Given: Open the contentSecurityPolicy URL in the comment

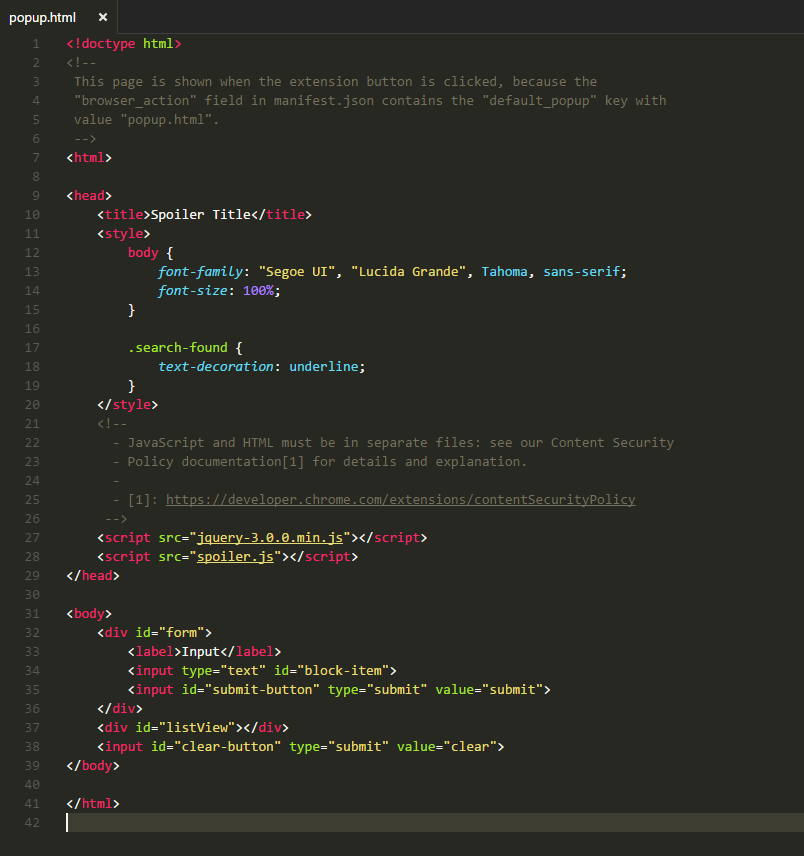Looking at the screenshot, I should tap(400, 499).
